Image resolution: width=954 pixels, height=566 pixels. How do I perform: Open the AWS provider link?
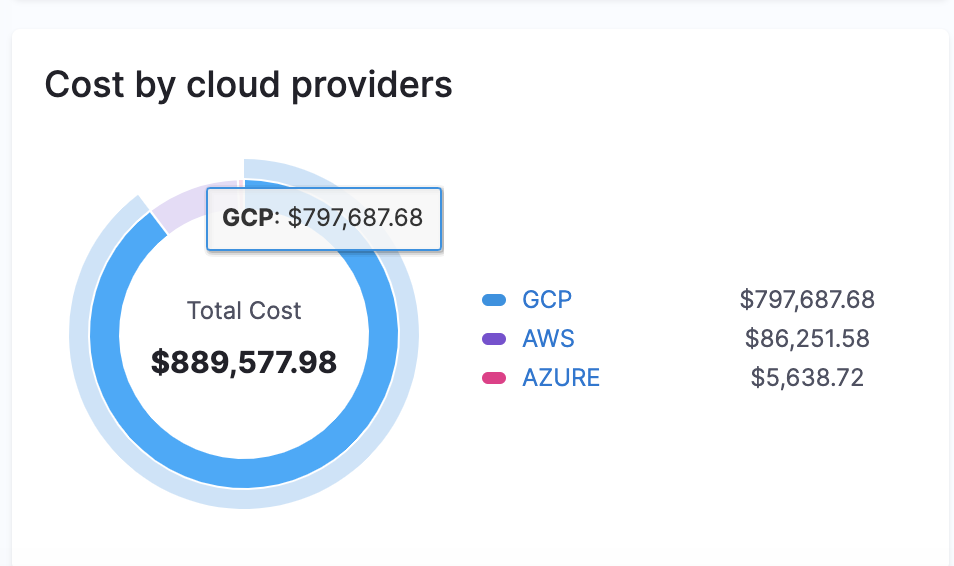click(x=548, y=339)
